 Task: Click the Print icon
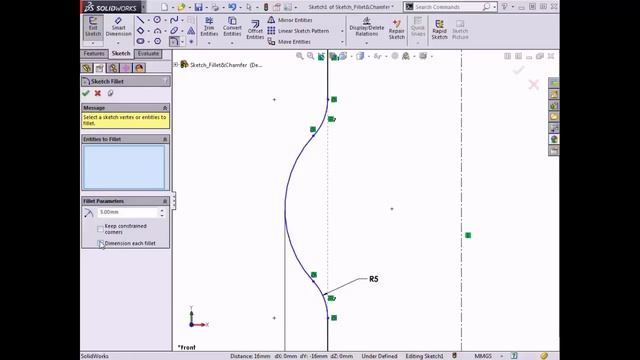tap(215, 7)
